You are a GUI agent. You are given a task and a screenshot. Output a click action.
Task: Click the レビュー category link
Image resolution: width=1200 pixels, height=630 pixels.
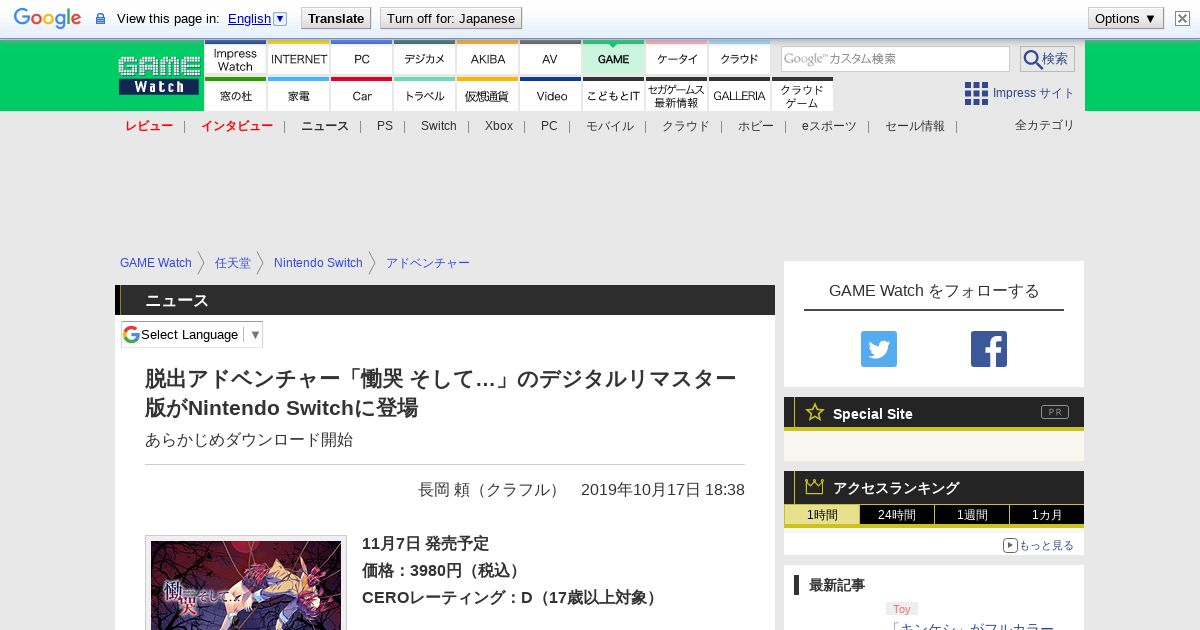coord(149,126)
